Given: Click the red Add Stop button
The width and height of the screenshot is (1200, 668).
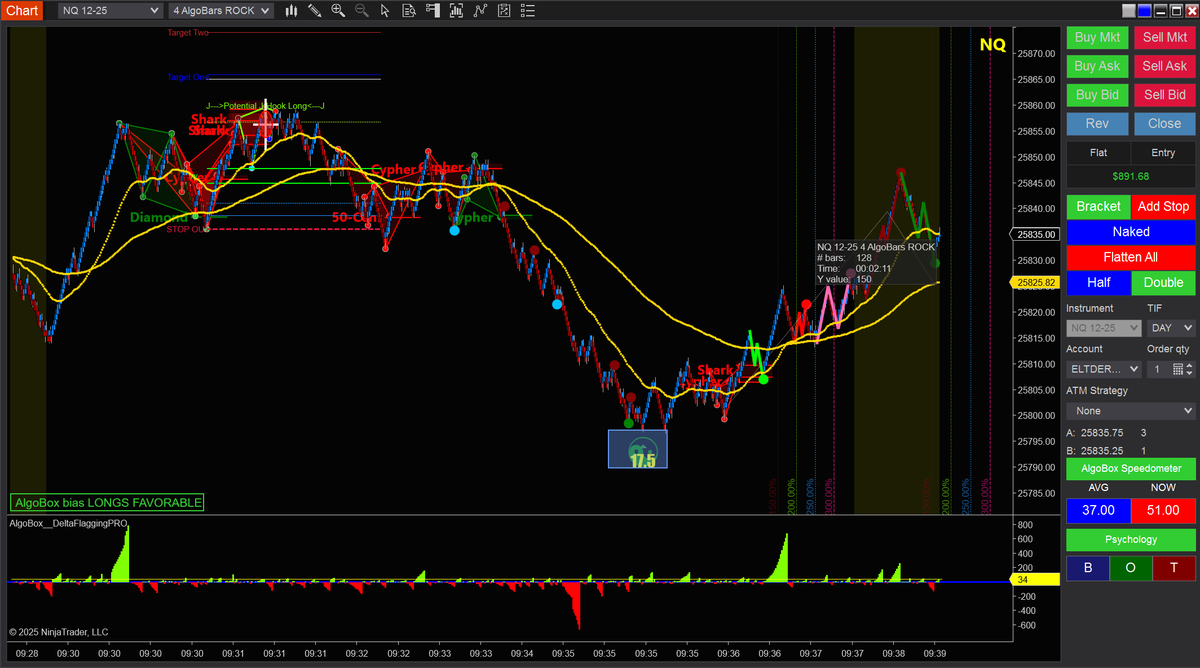Looking at the screenshot, I should pyautogui.click(x=1163, y=206).
